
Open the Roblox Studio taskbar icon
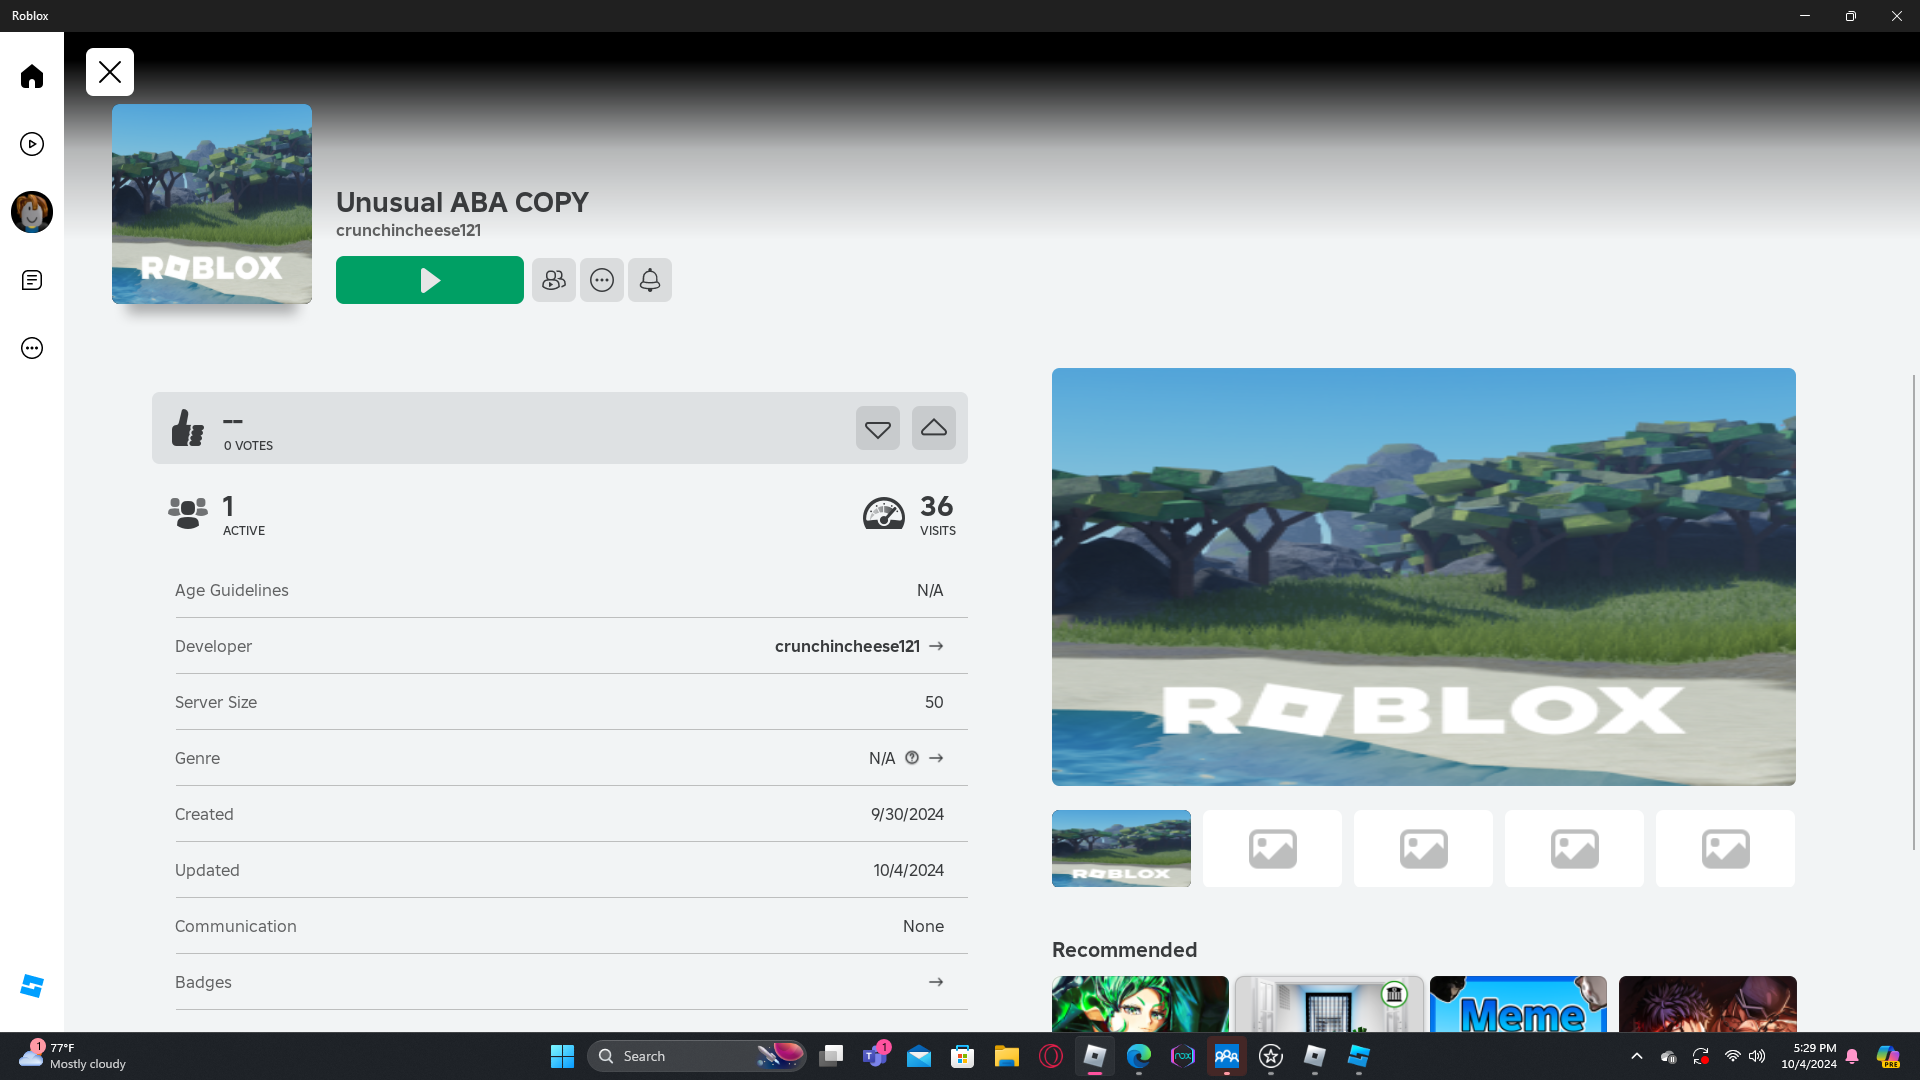coord(1359,1056)
